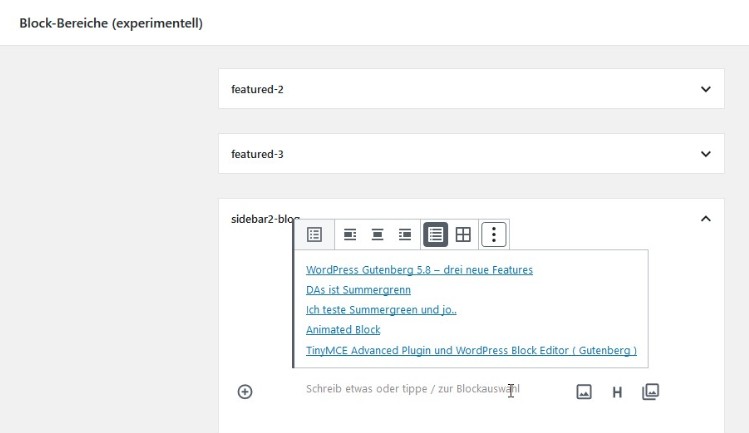Align block left in toolbar

click(x=350, y=235)
